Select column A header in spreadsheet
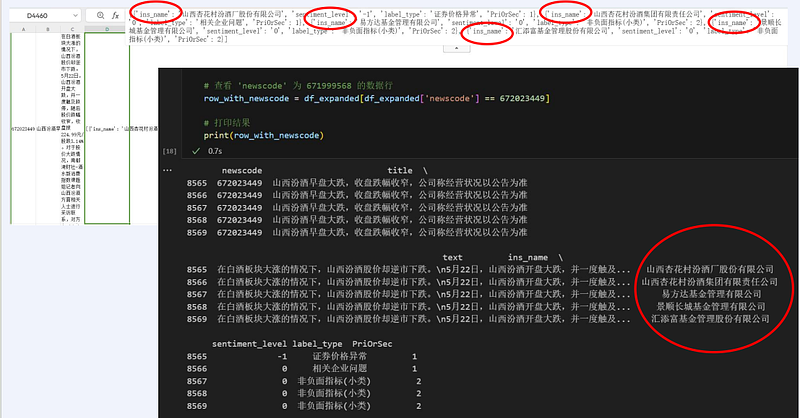 [x=23, y=29]
